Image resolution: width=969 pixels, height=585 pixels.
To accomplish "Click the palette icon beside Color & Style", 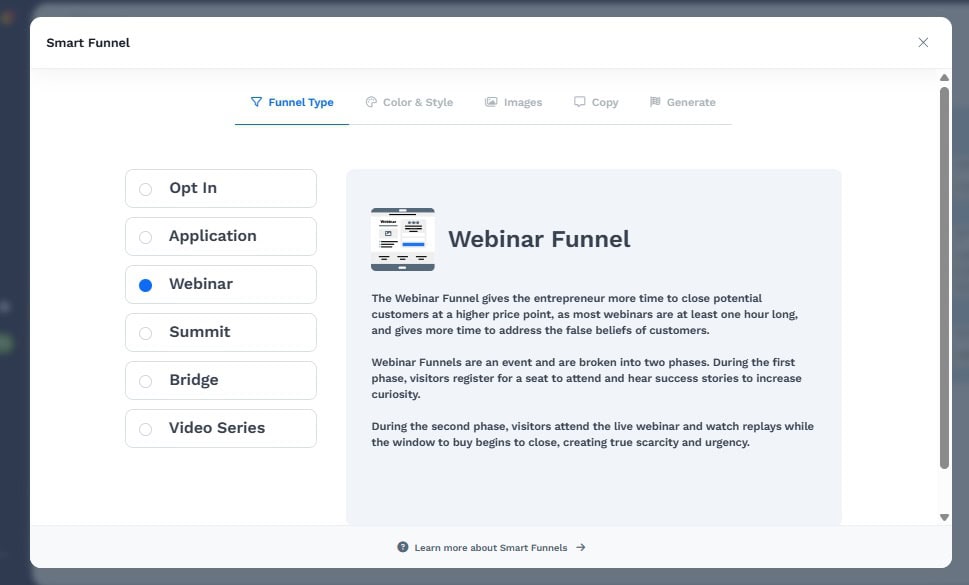I will pyautogui.click(x=370, y=102).
